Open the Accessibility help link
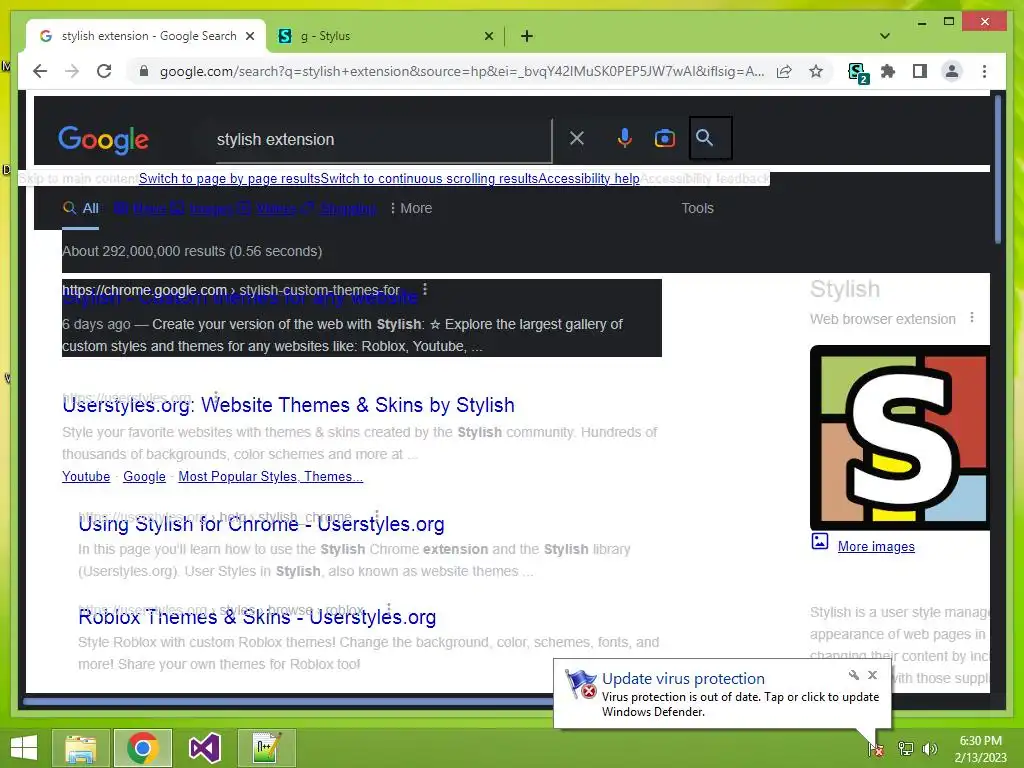The image size is (1024, 768). coord(589,178)
